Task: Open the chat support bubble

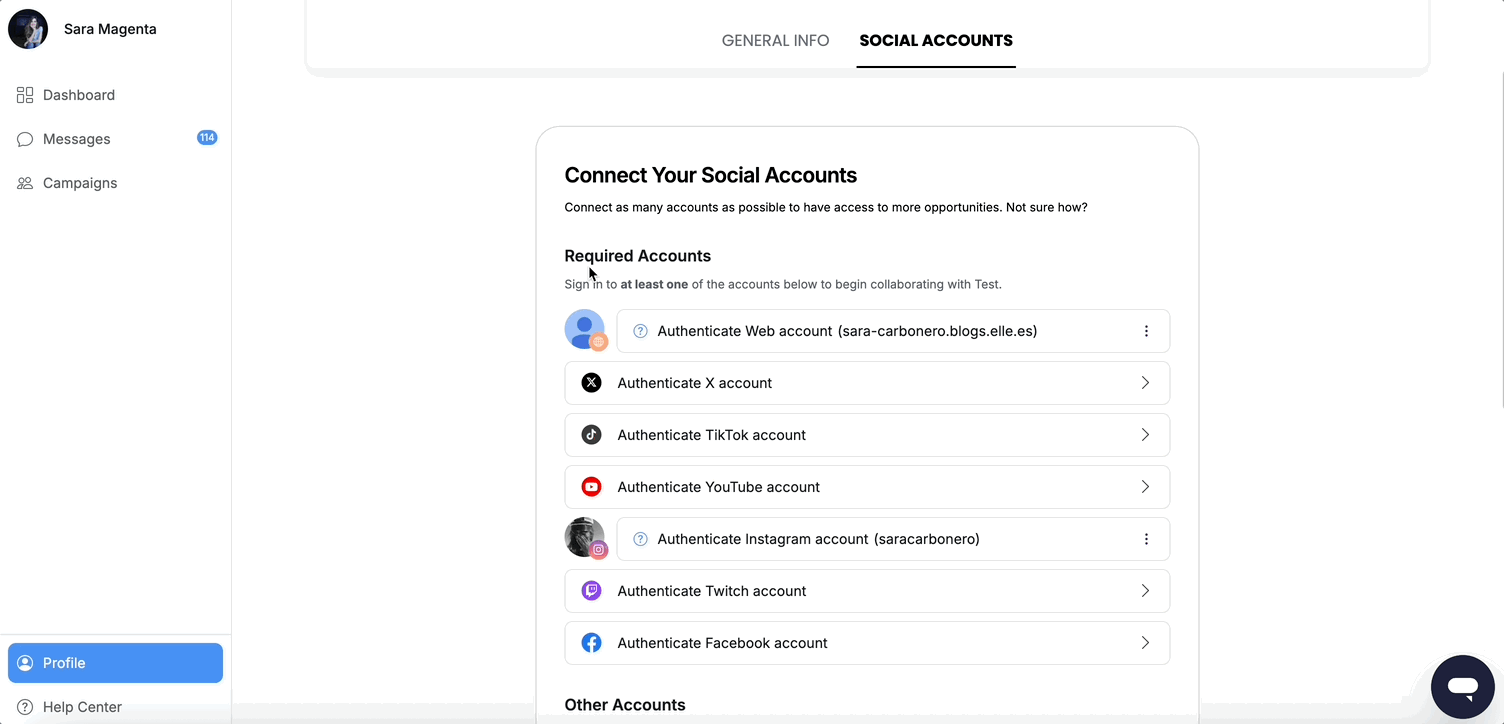Action: tap(1462, 687)
